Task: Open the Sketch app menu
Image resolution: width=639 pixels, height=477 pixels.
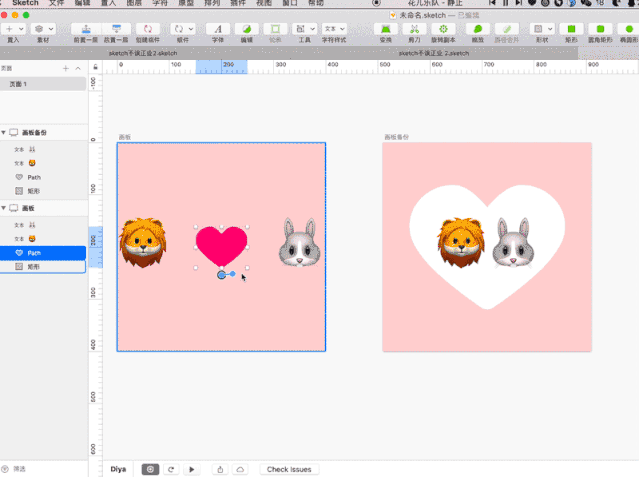Action: click(x=25, y=3)
